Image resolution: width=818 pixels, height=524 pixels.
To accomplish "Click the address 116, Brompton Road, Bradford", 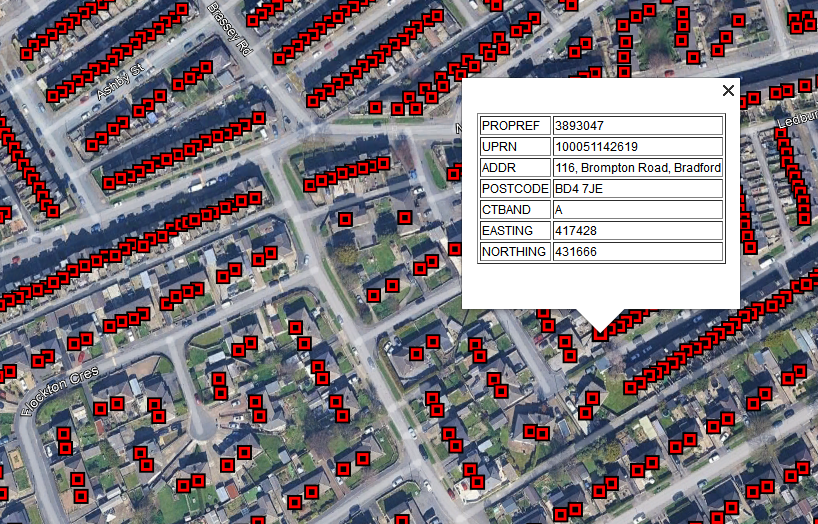I will click(637, 168).
